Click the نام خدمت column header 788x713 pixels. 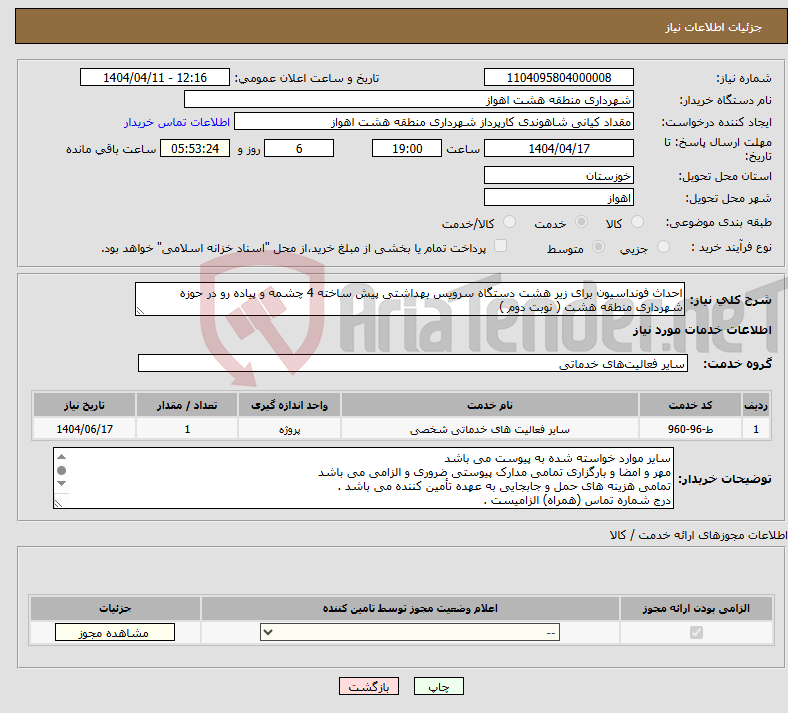490,405
